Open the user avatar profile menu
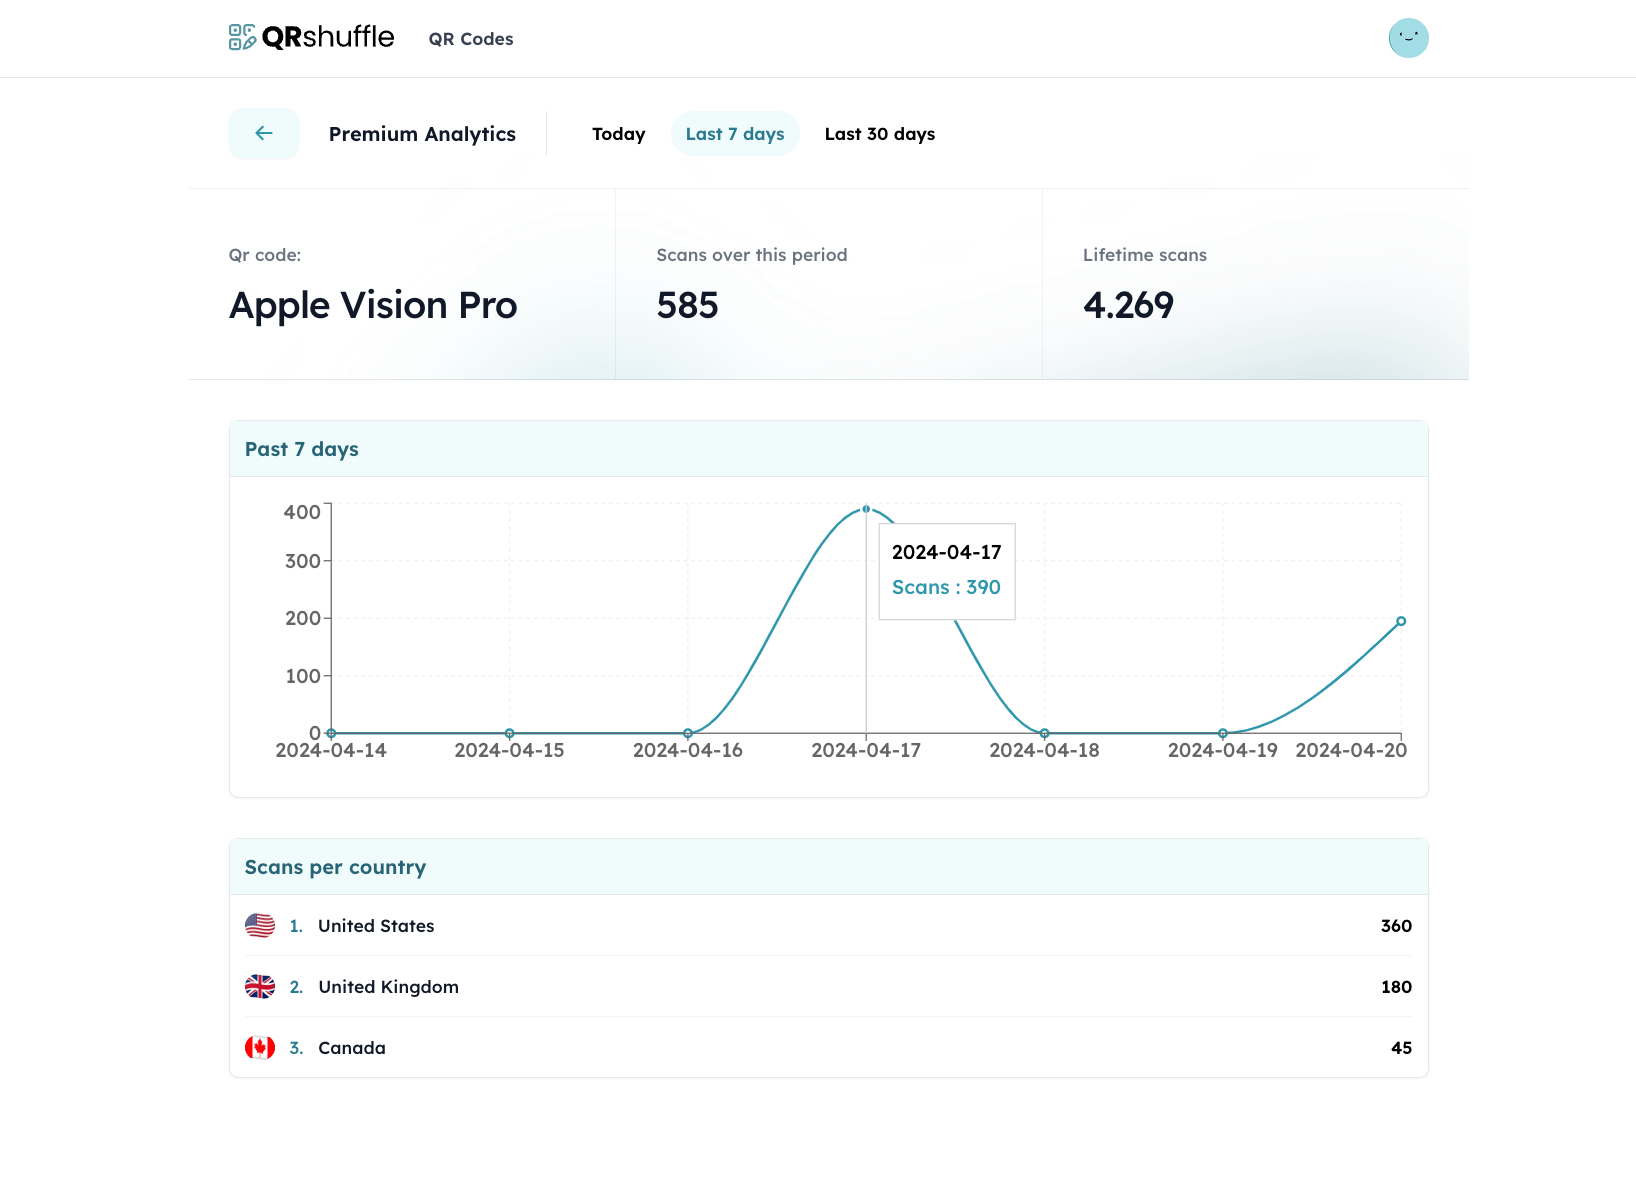This screenshot has width=1636, height=1184. 1408,38
